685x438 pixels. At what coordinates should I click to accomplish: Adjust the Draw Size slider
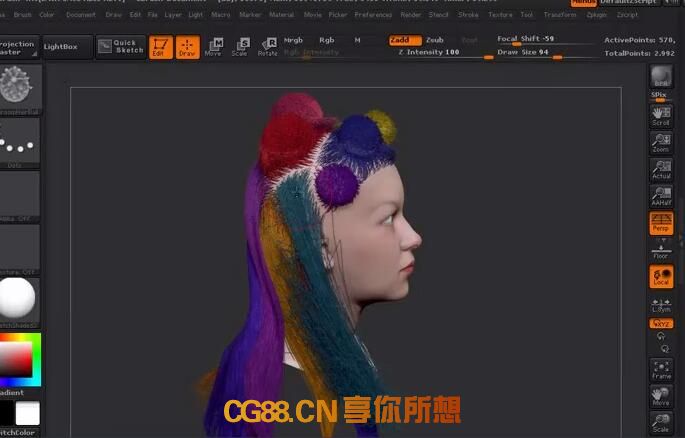[545, 53]
